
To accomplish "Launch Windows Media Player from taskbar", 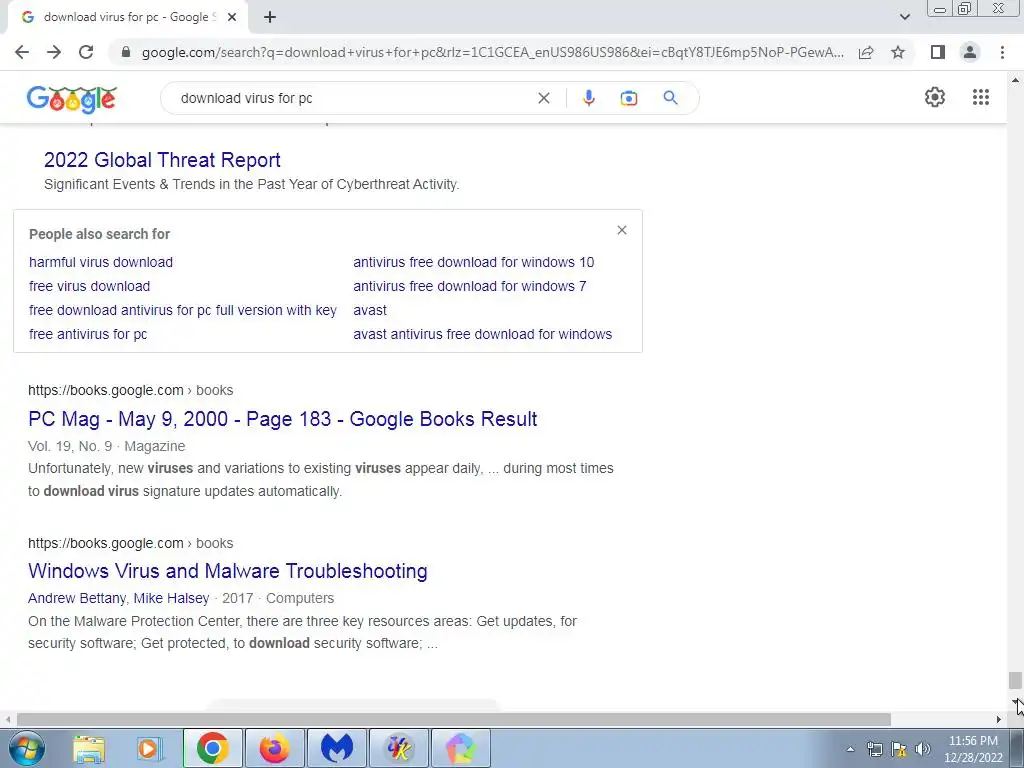I will pyautogui.click(x=150, y=748).
